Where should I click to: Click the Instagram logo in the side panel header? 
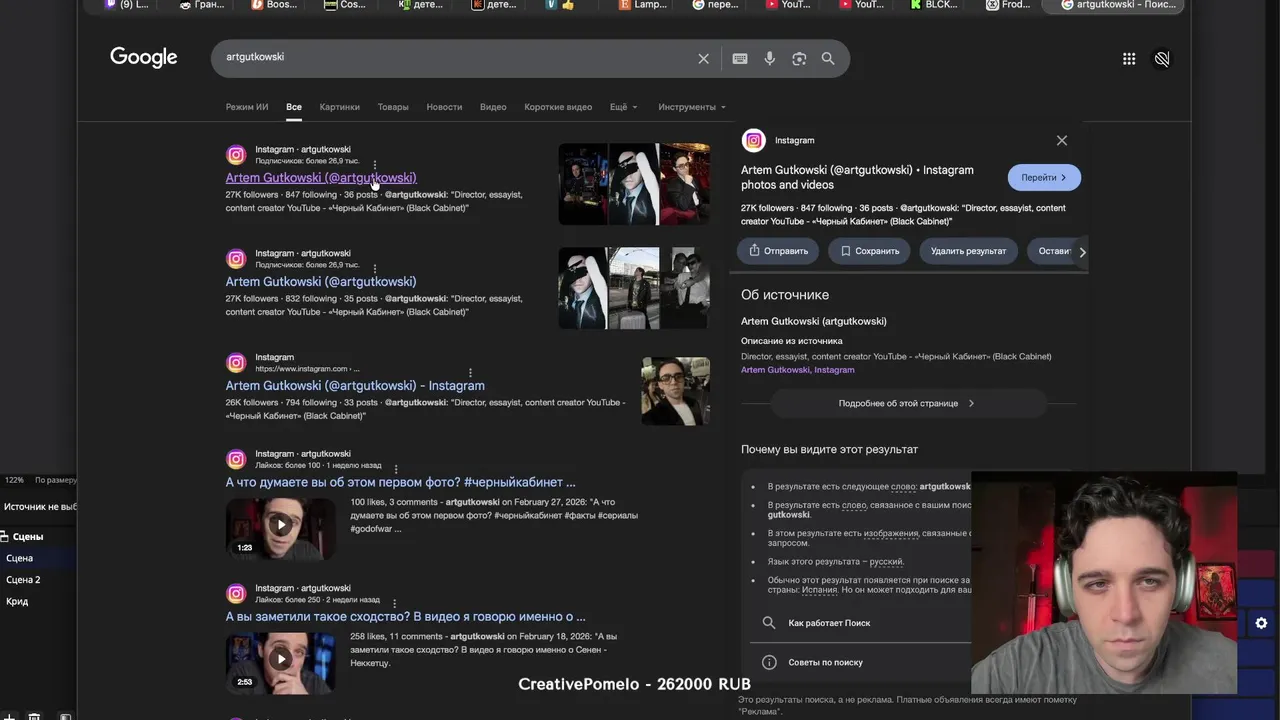[x=754, y=141]
